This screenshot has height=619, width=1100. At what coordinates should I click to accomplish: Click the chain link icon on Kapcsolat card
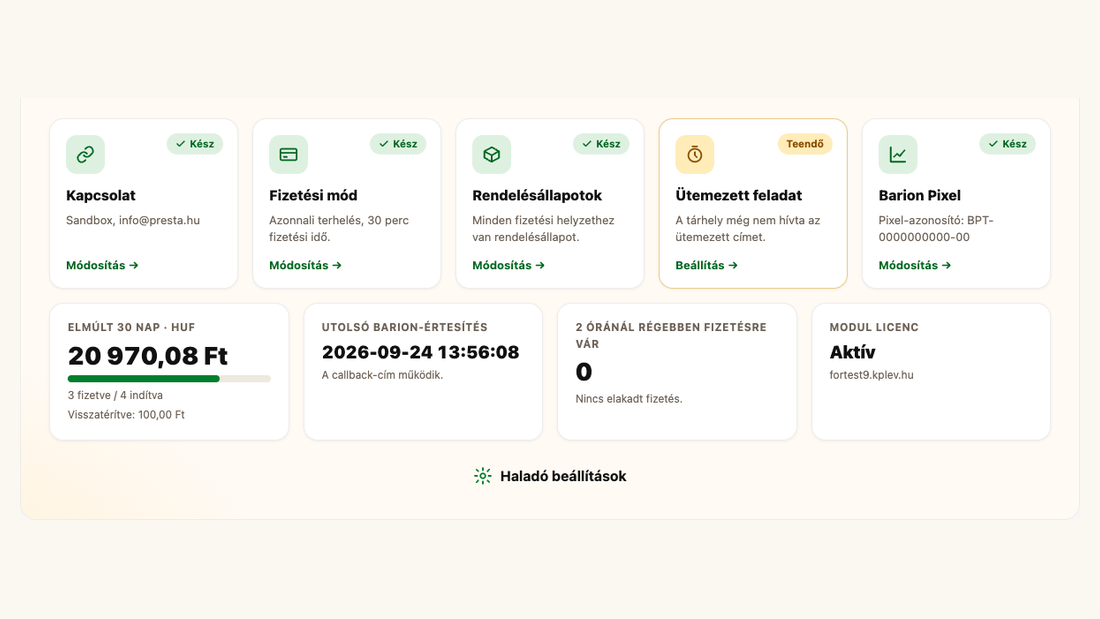[85, 154]
